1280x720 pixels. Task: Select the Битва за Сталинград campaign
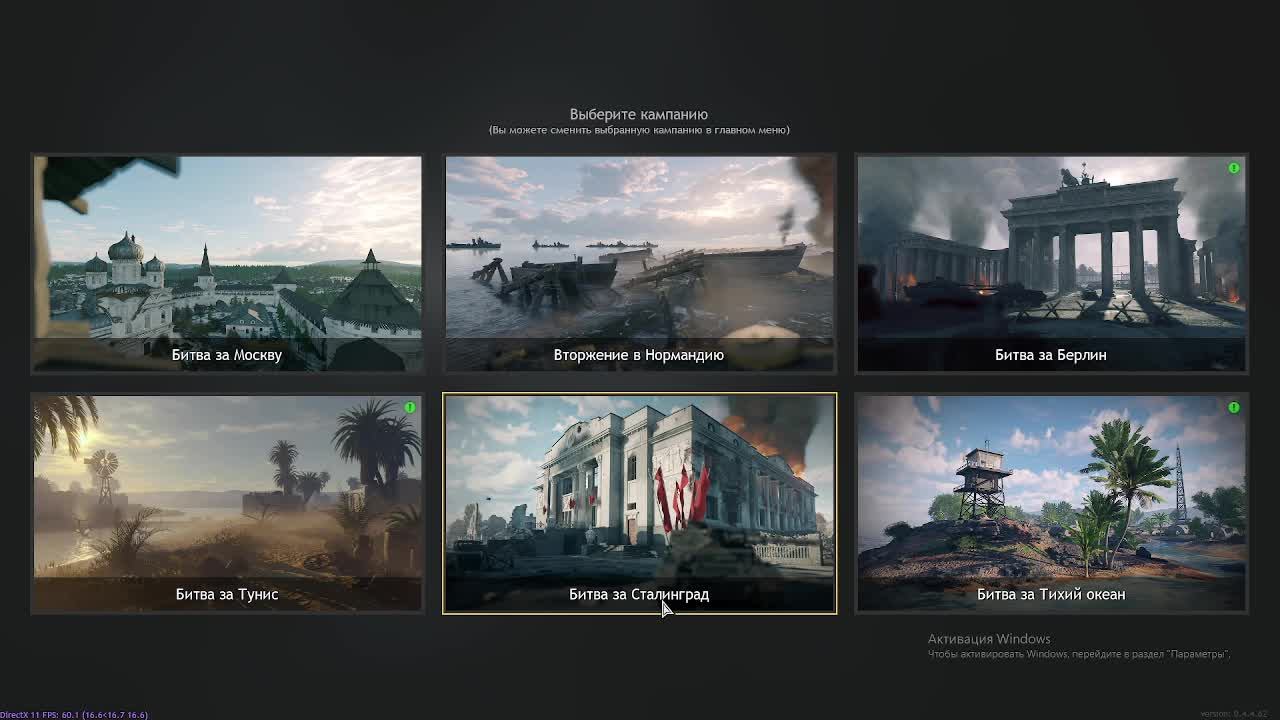(x=639, y=503)
